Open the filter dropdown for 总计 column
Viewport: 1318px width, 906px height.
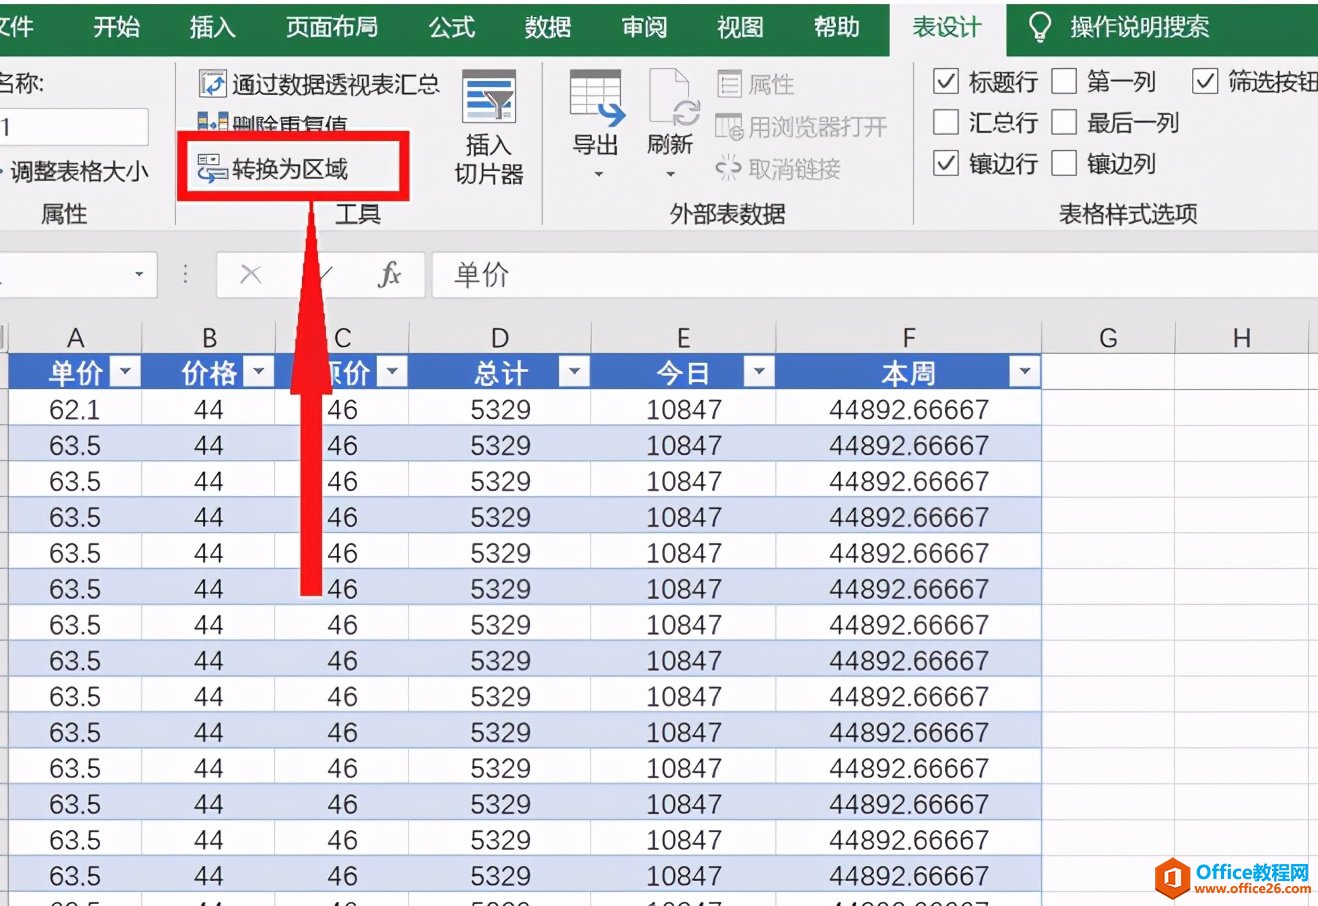tap(573, 373)
